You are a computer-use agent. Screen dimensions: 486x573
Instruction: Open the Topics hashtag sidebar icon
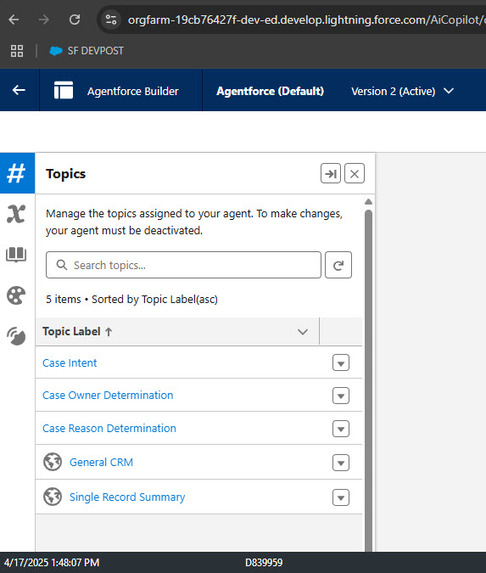coord(17,173)
